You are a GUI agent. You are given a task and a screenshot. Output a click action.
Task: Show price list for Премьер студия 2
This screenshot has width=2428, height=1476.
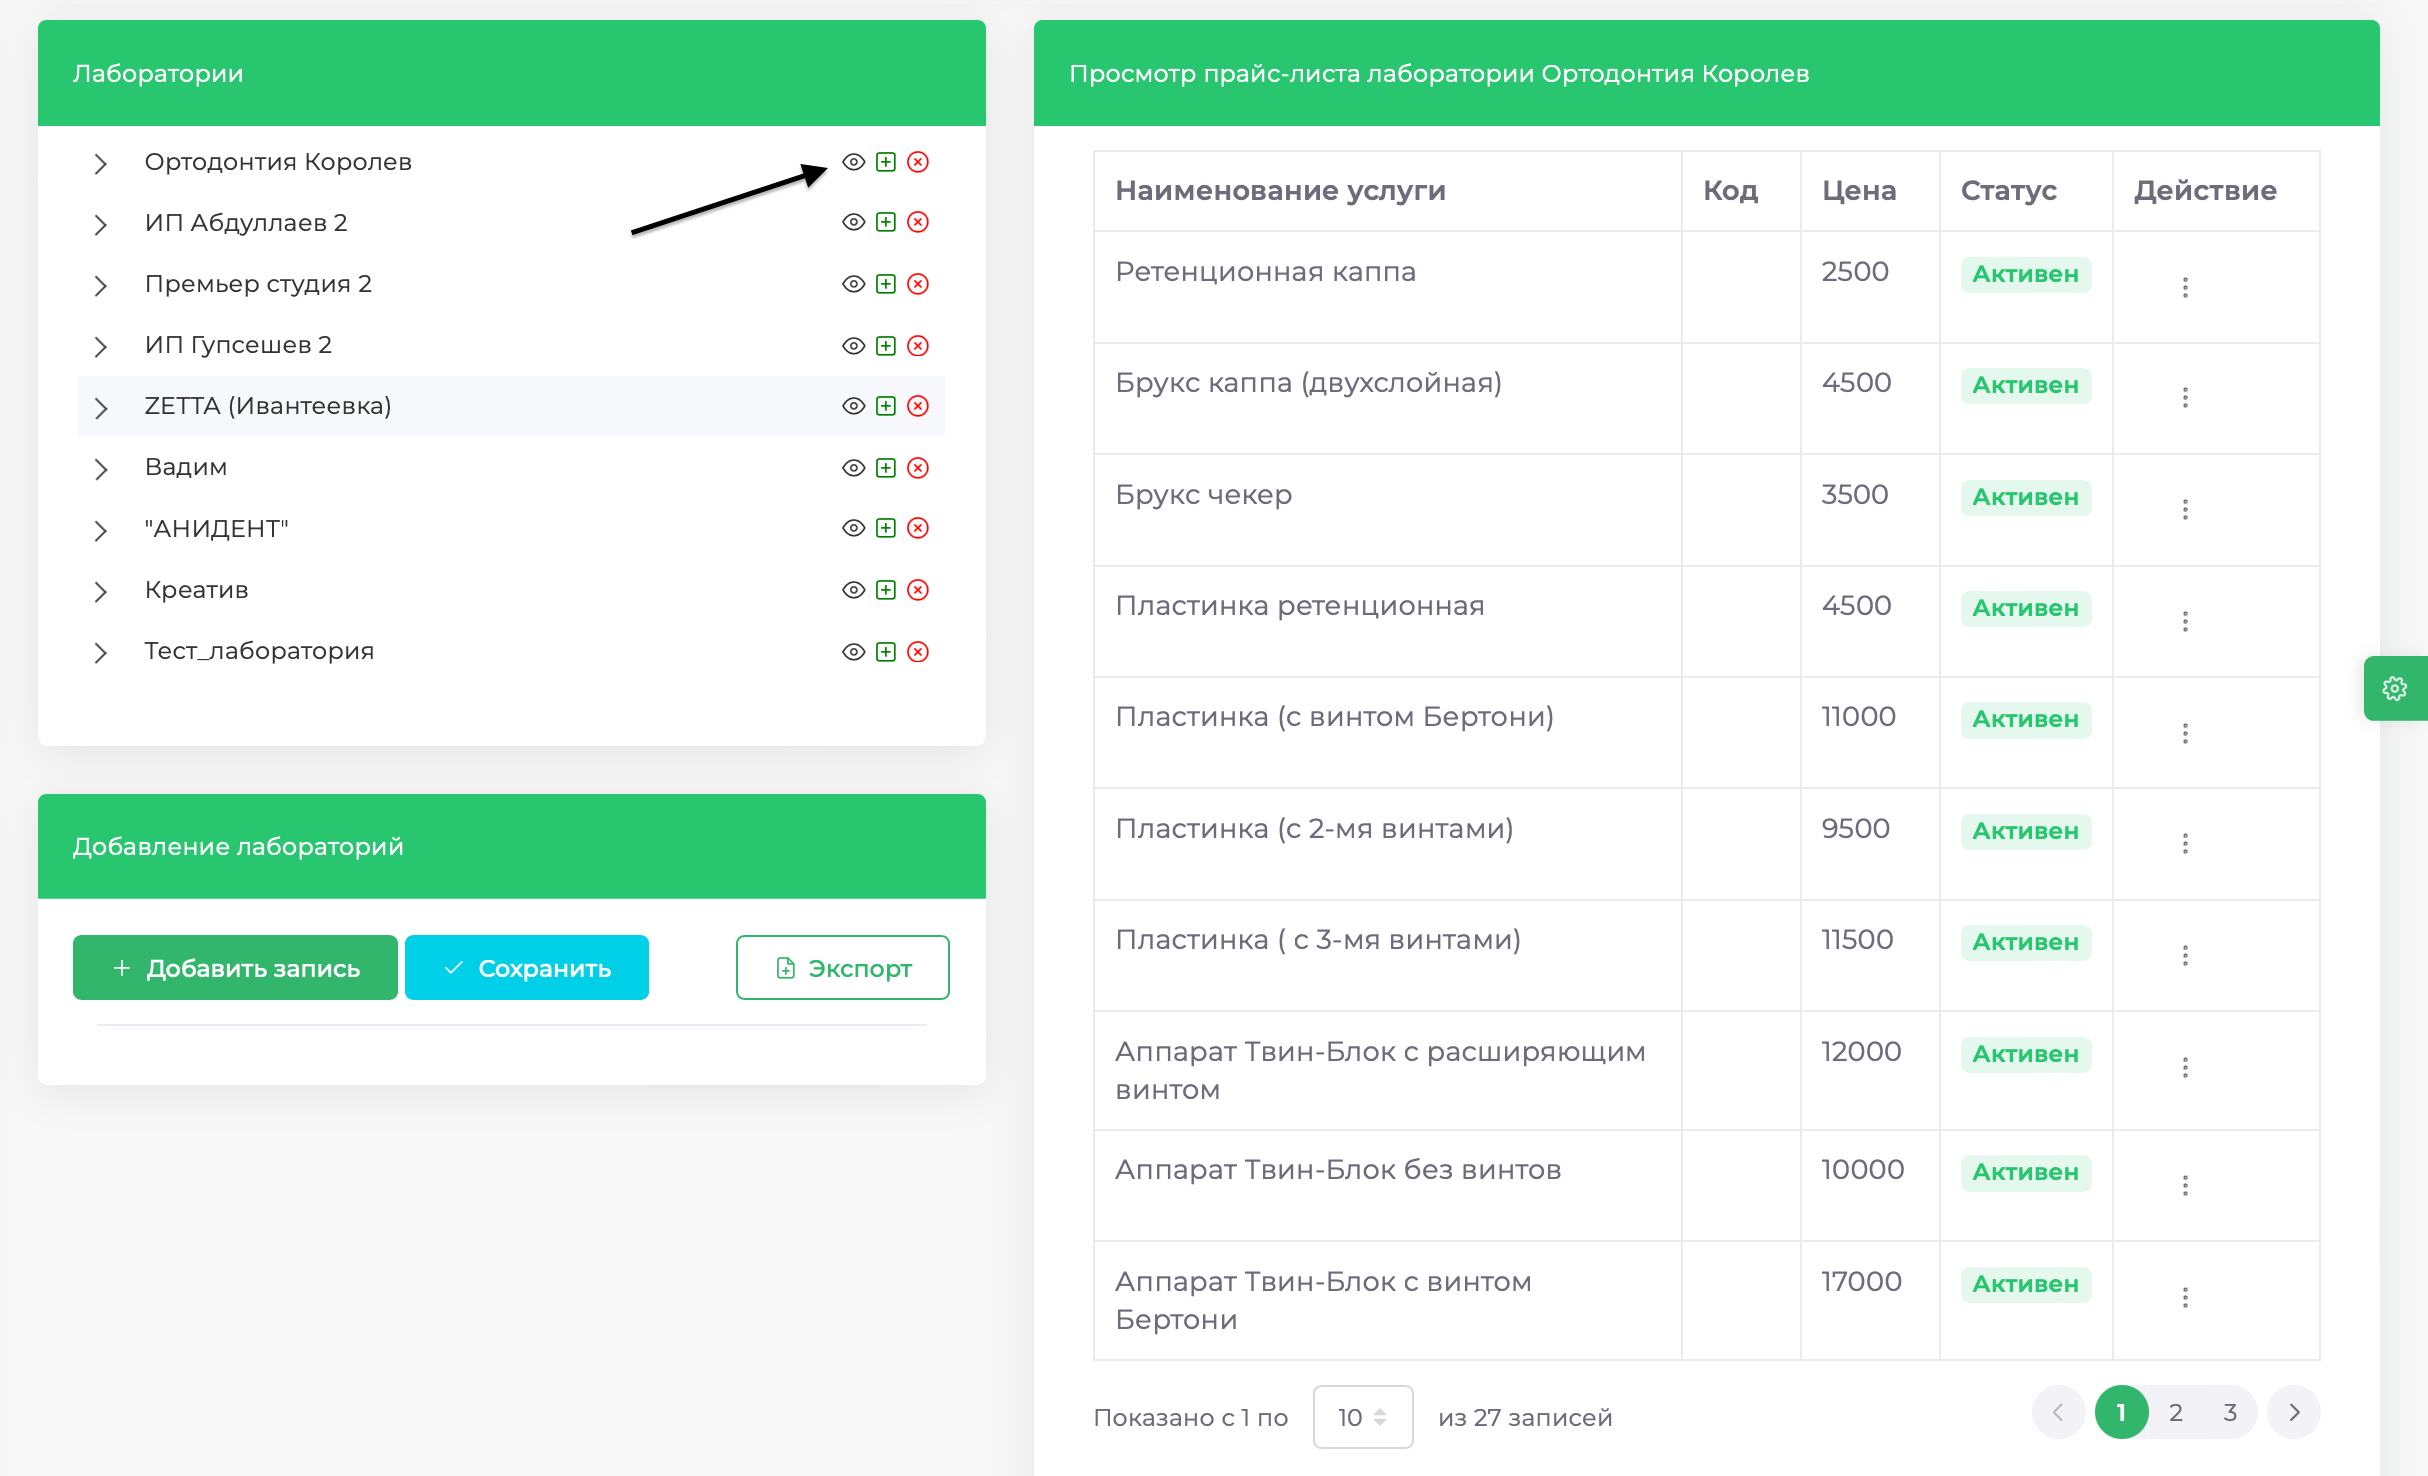[853, 284]
